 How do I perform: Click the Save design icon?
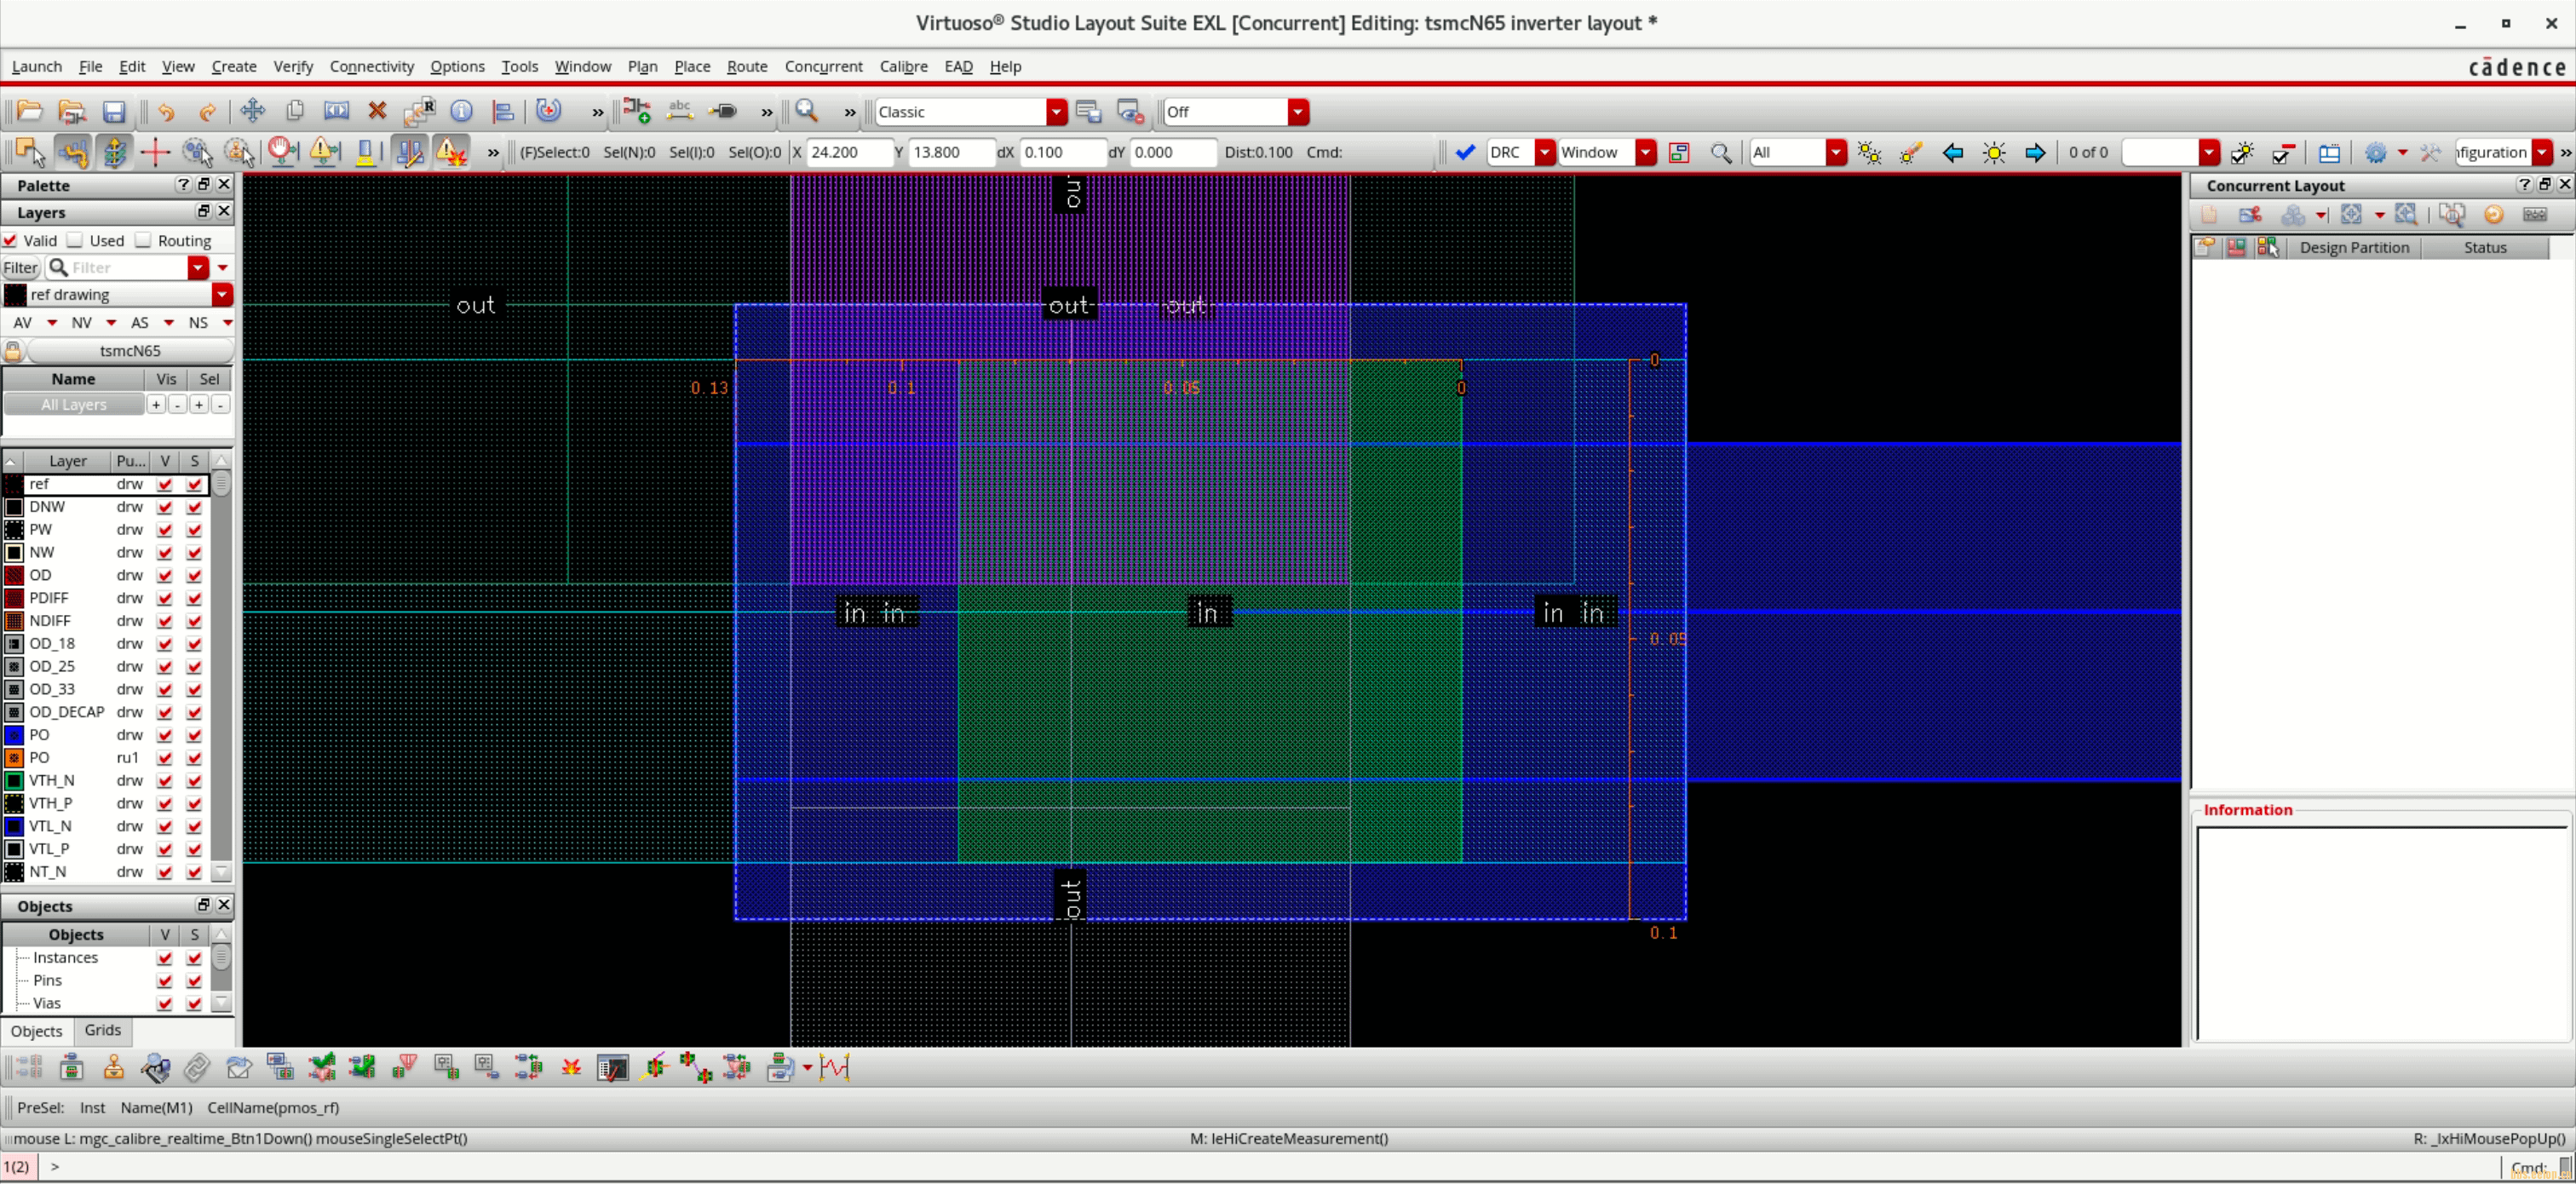coord(114,112)
